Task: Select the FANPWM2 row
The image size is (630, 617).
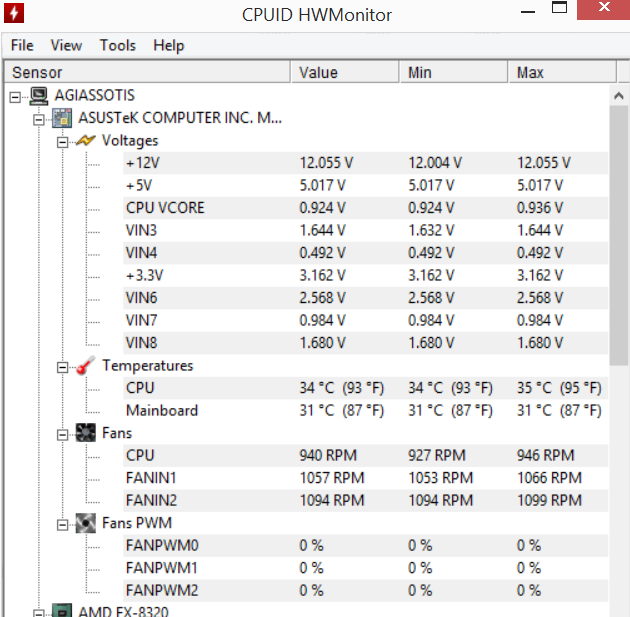Action: (366, 590)
